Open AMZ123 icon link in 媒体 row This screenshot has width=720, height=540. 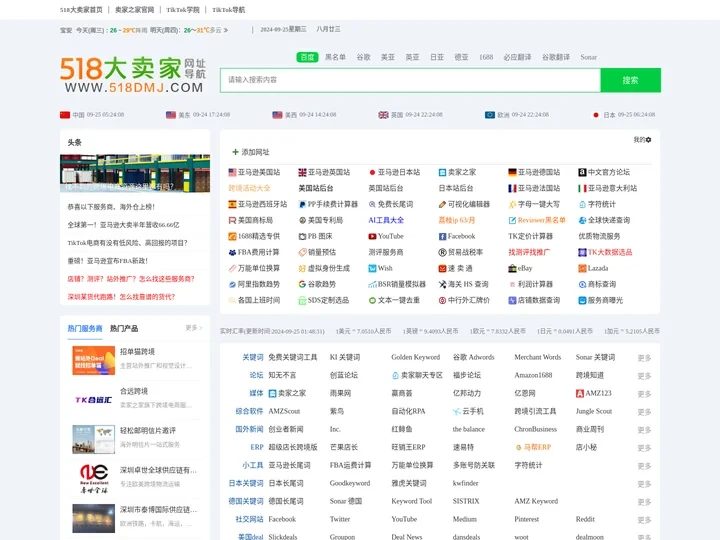tap(594, 393)
